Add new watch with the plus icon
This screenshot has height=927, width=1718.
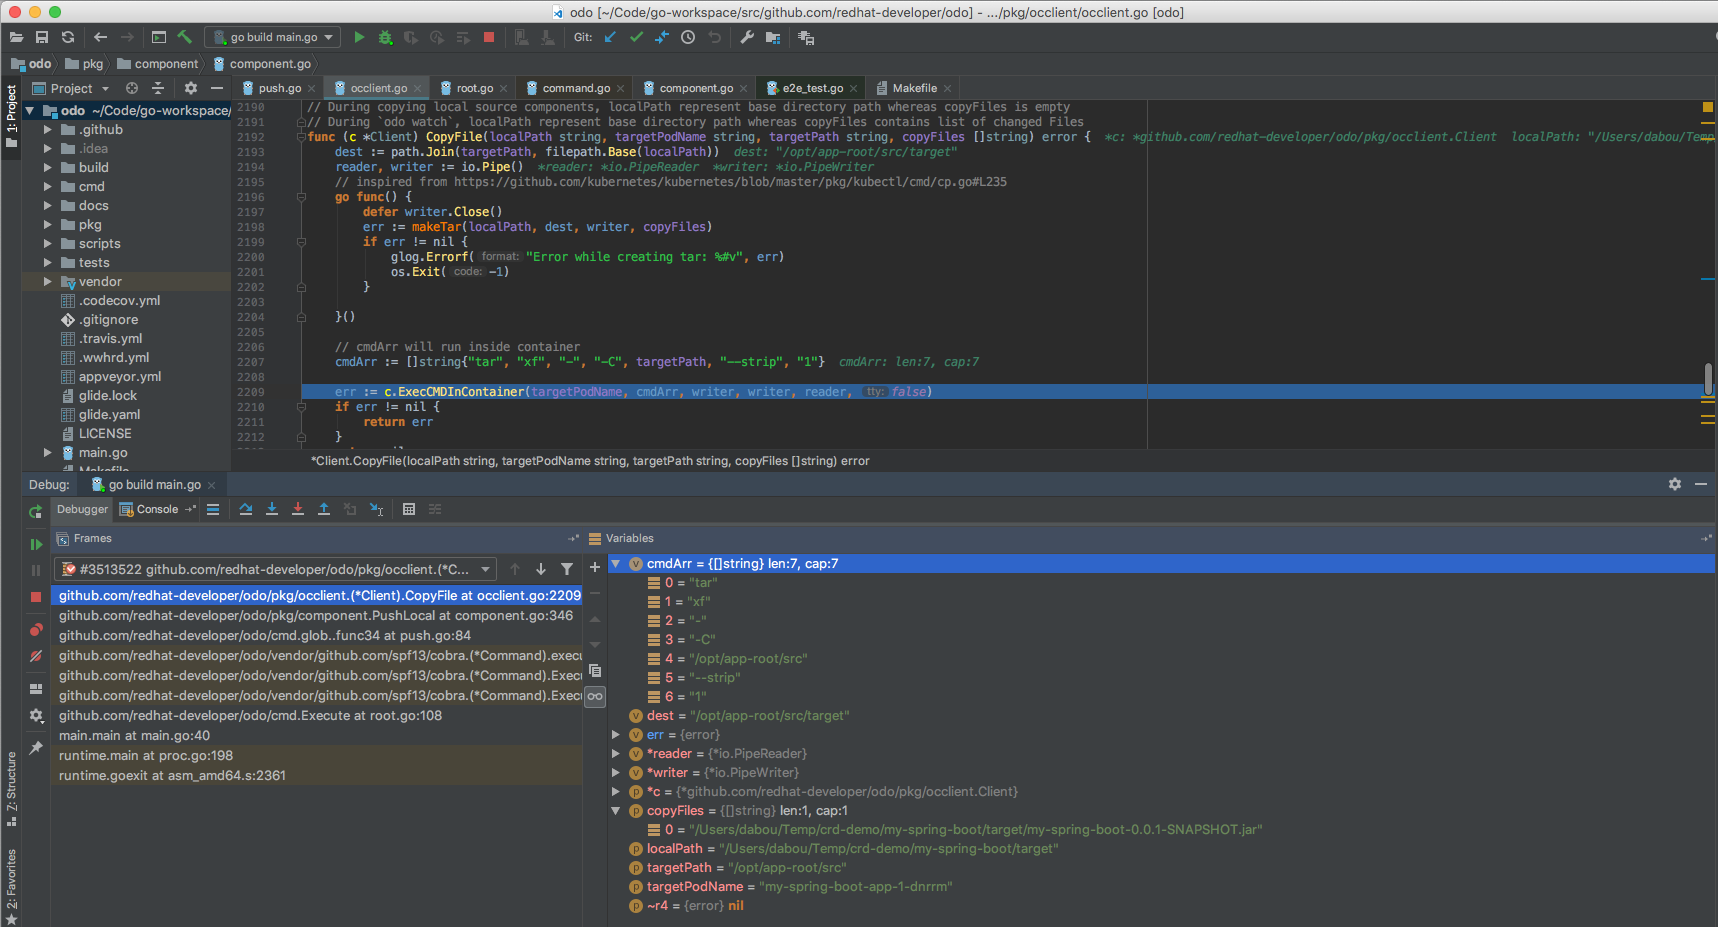pyautogui.click(x=595, y=567)
